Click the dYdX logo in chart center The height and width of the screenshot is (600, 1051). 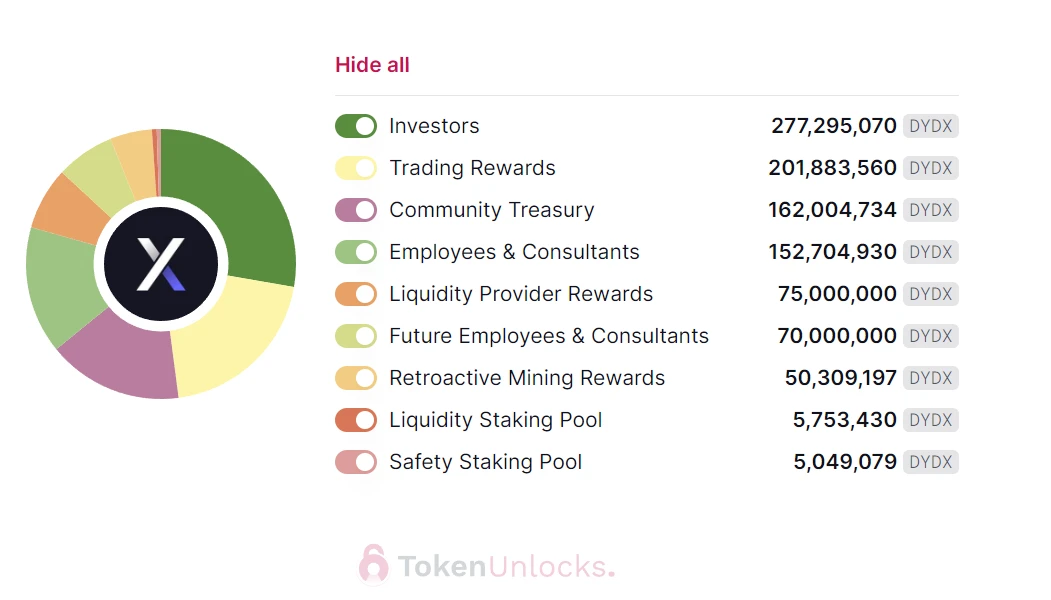point(161,264)
